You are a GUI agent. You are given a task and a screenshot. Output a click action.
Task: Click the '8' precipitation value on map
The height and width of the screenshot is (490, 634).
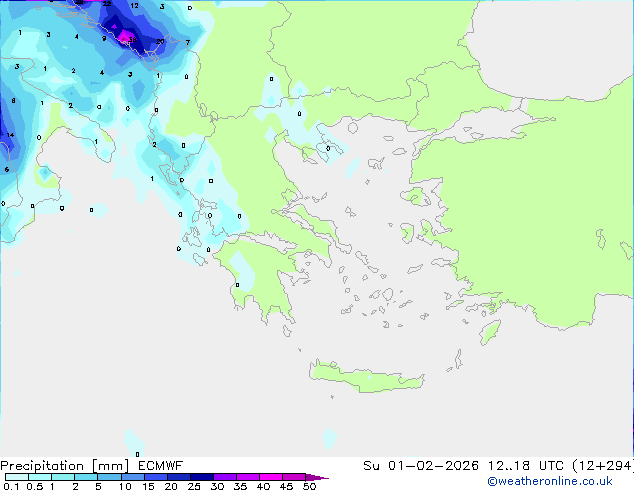coord(13,101)
